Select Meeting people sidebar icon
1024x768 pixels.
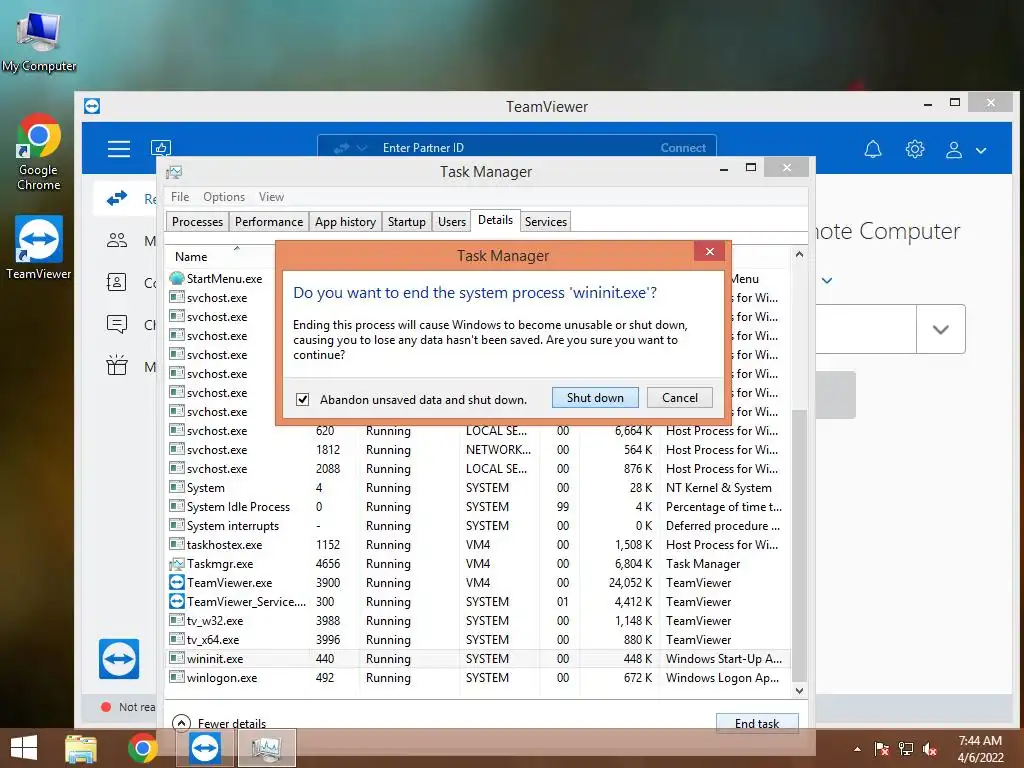(117, 240)
